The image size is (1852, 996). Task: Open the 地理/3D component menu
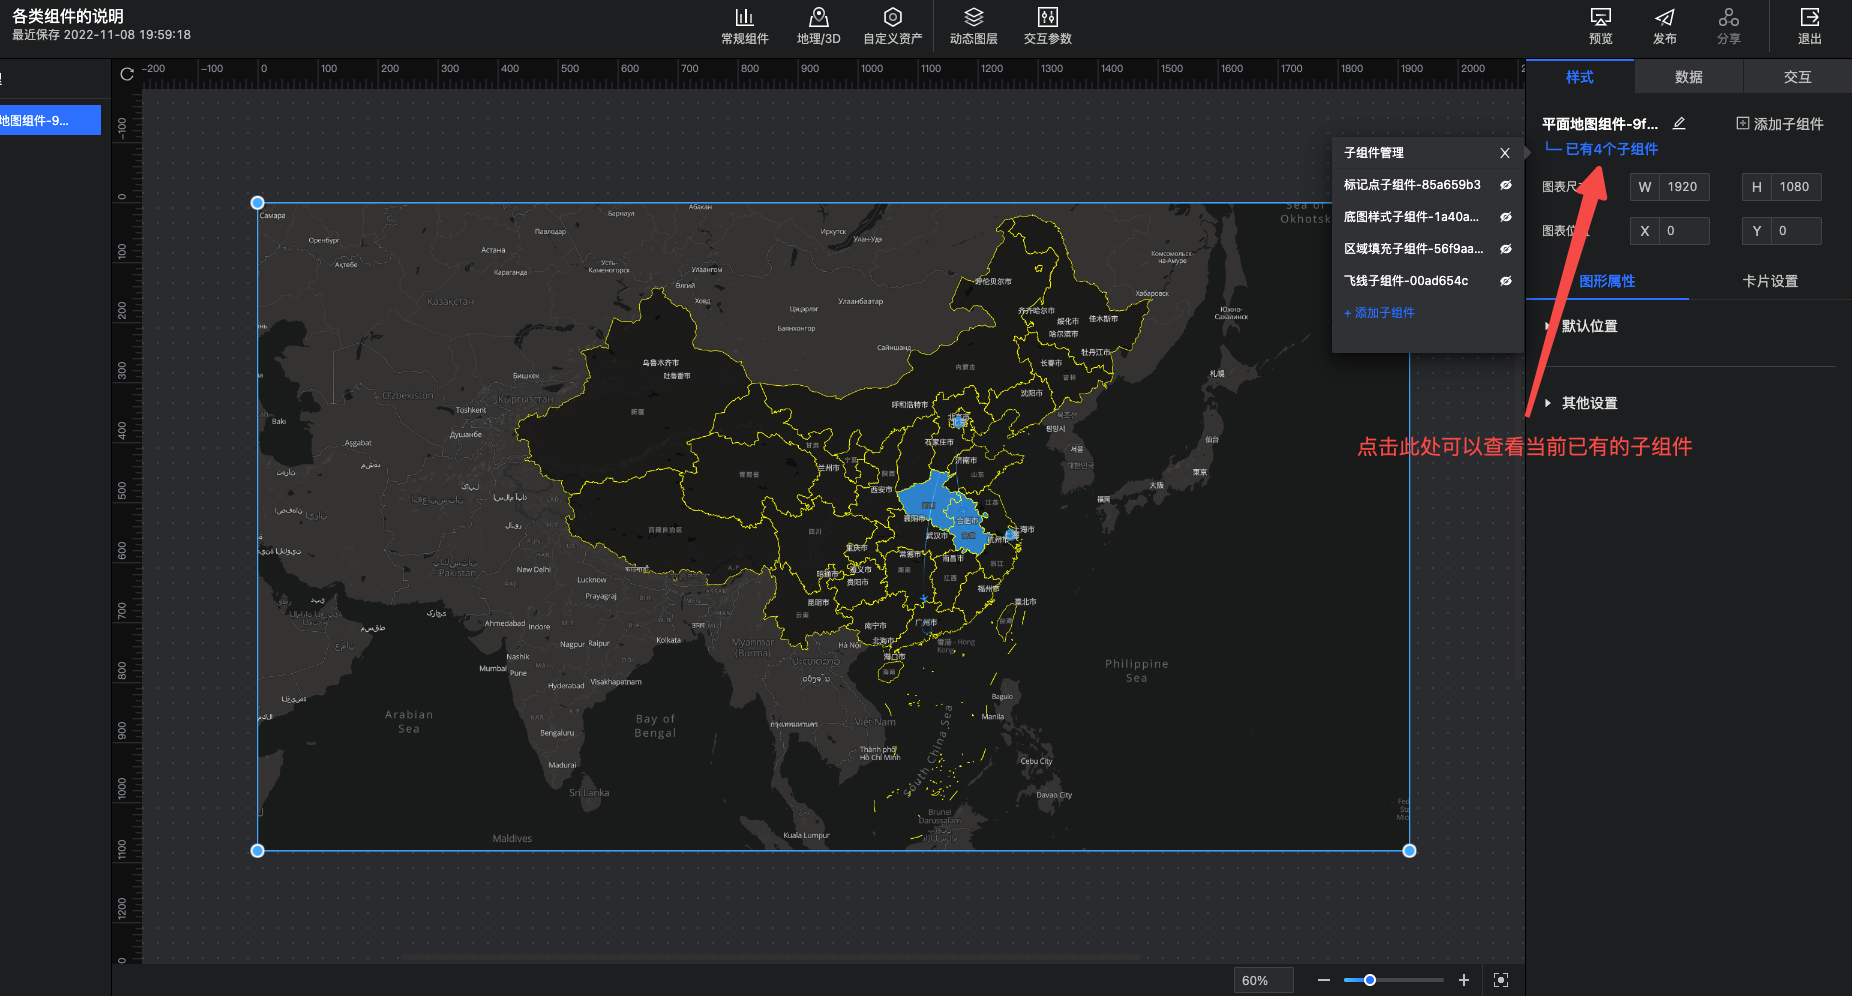click(818, 26)
